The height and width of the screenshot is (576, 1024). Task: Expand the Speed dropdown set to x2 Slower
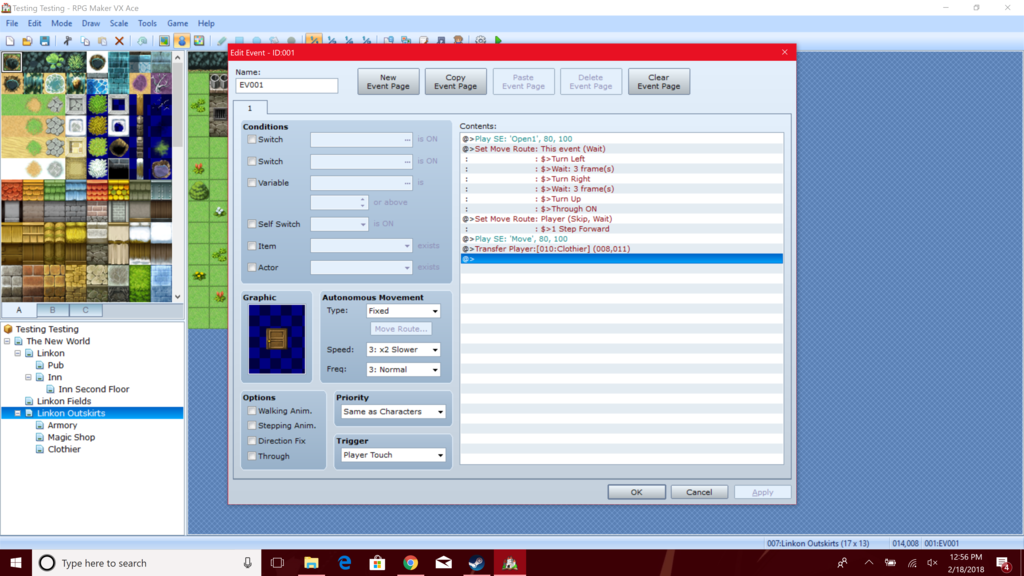[x=403, y=350]
